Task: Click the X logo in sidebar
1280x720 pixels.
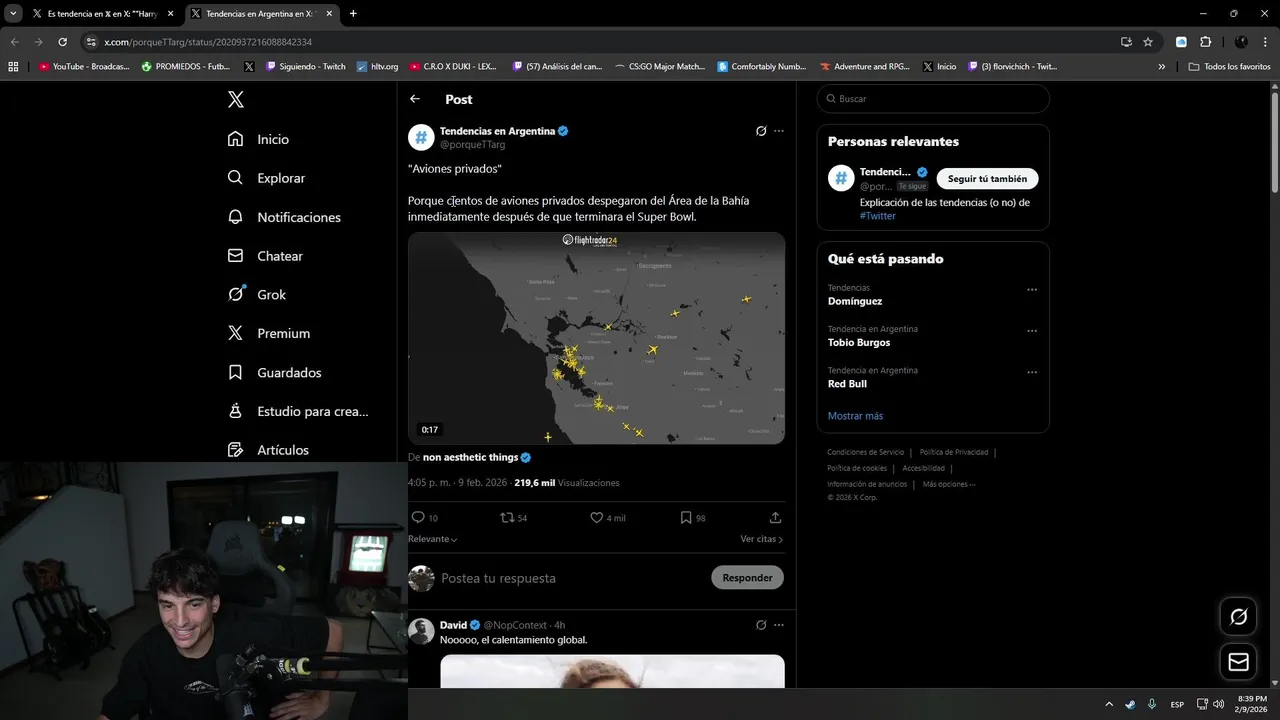Action: (x=235, y=99)
